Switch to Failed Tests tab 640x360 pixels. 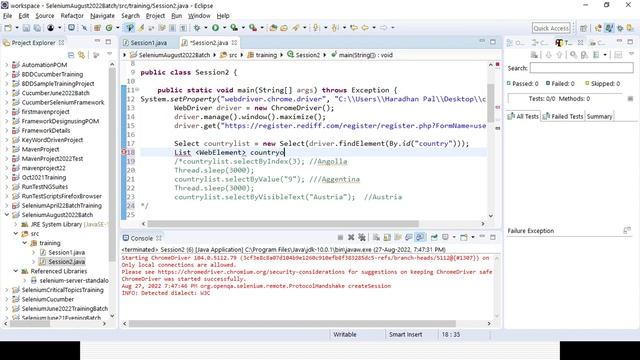pos(563,116)
